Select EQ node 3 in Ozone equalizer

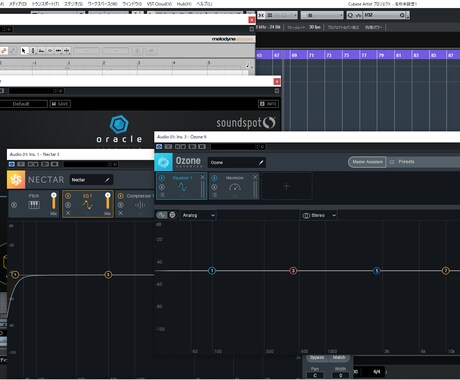click(293, 271)
